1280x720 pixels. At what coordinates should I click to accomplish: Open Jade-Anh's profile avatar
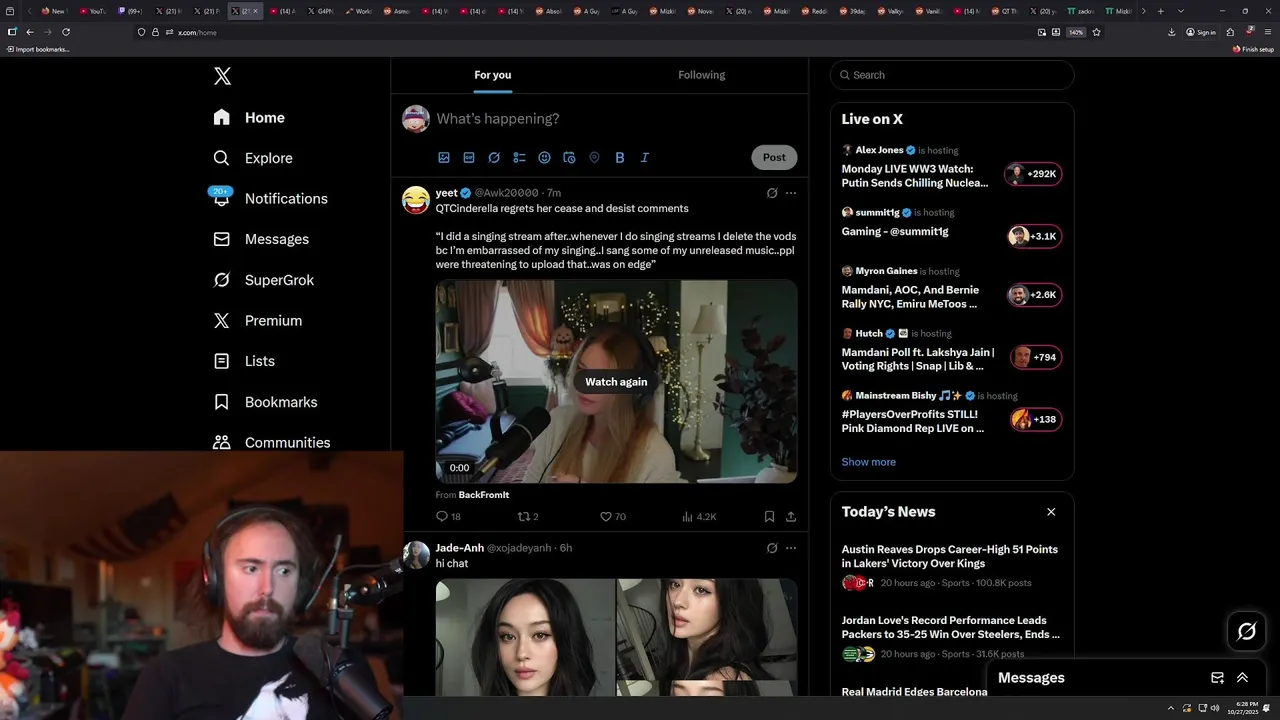[416, 555]
